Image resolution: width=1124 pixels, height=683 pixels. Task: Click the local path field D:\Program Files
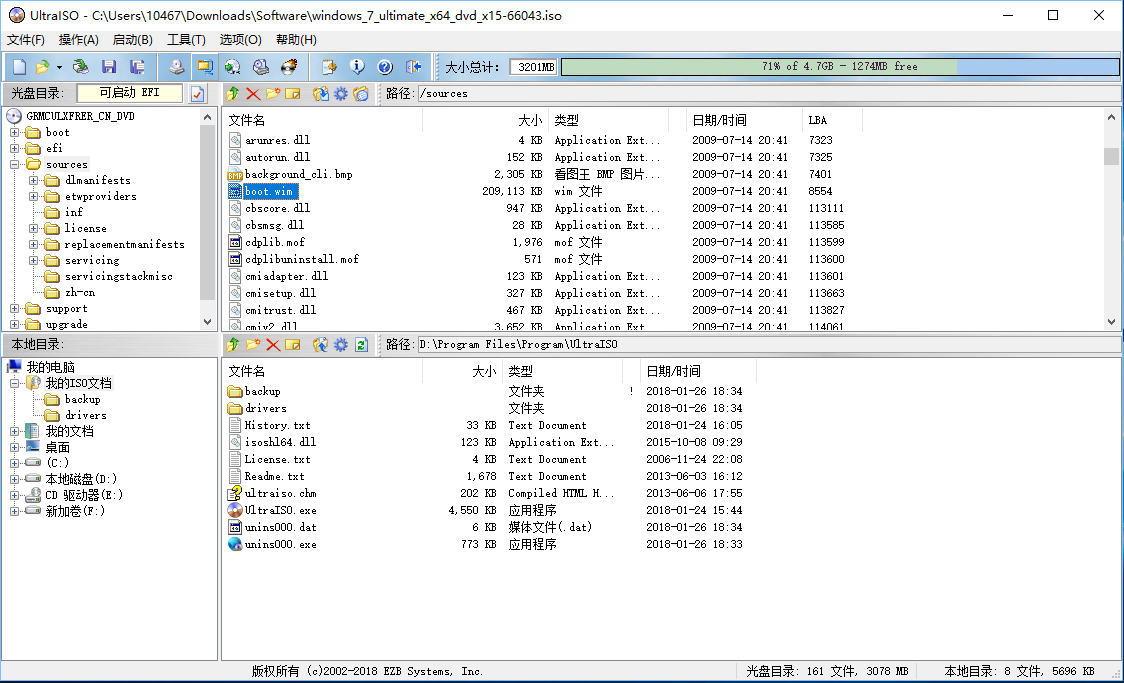click(x=769, y=345)
